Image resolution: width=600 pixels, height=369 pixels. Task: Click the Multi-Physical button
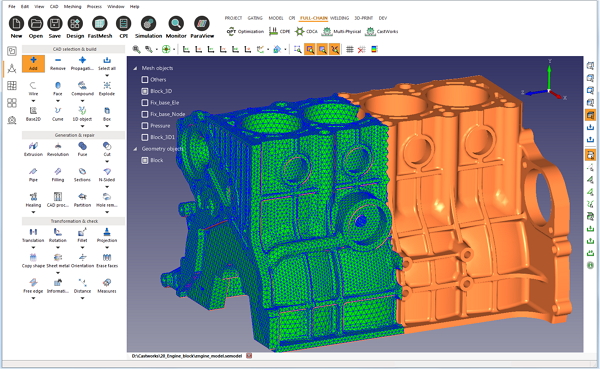click(x=341, y=31)
